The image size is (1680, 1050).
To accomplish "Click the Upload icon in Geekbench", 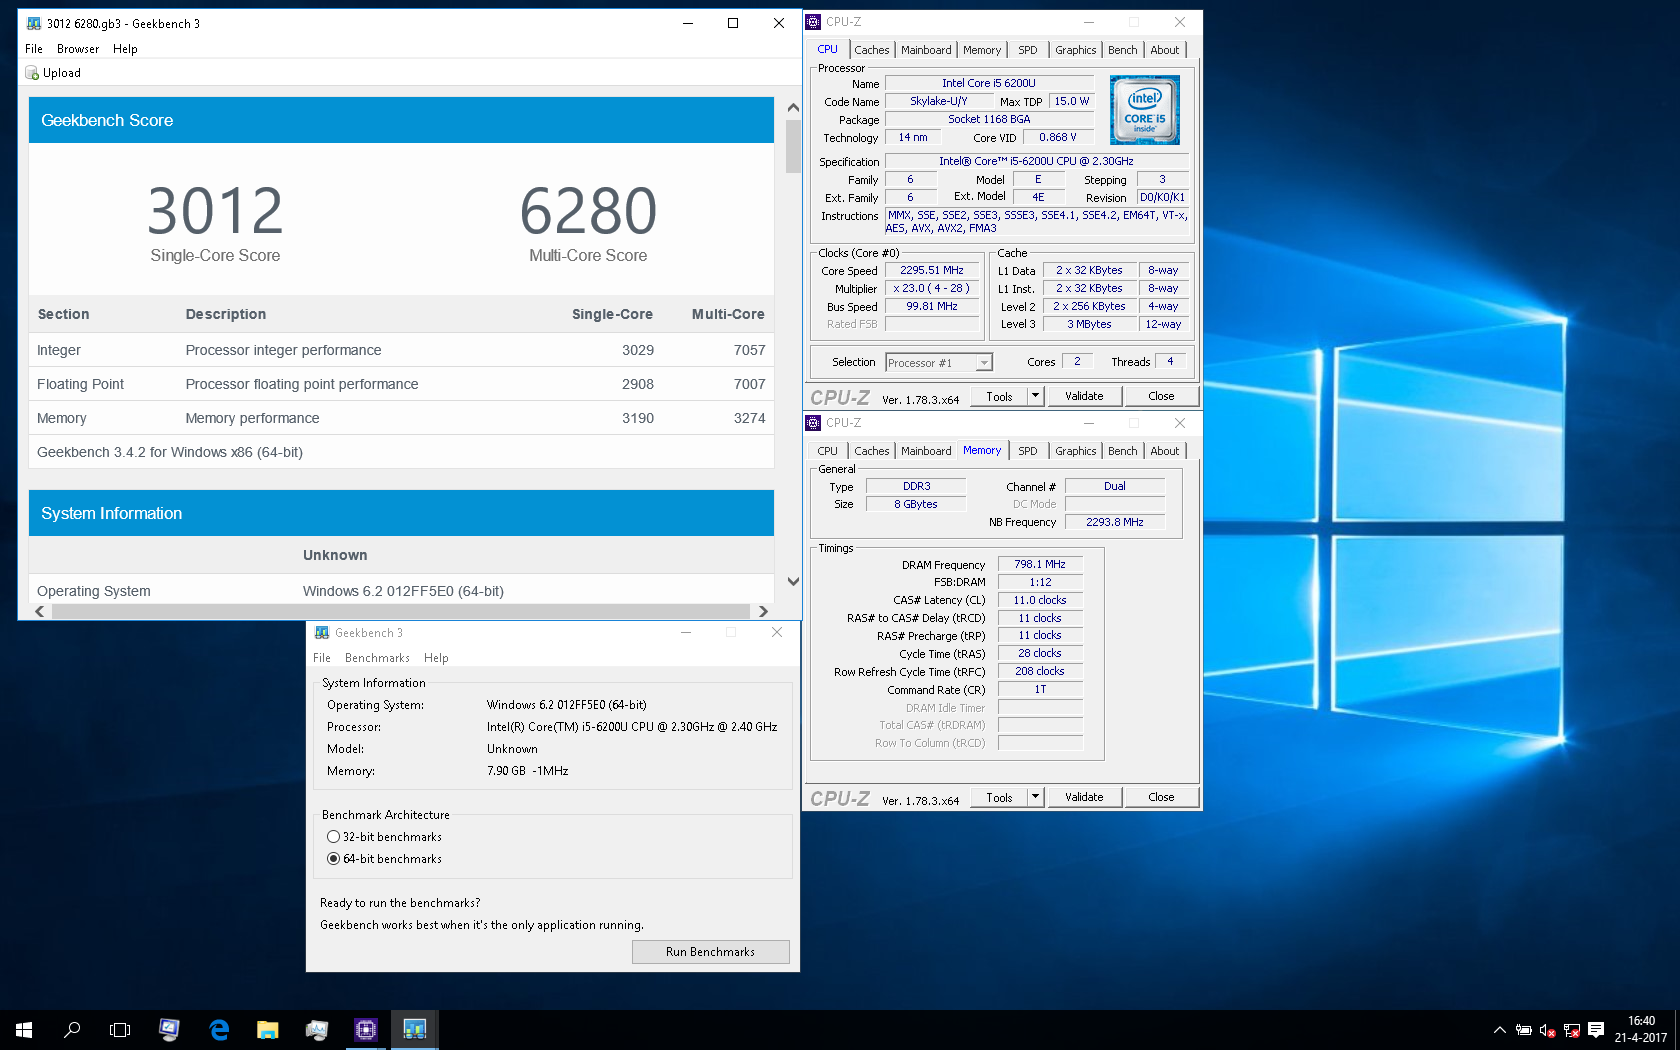I will click(x=32, y=73).
